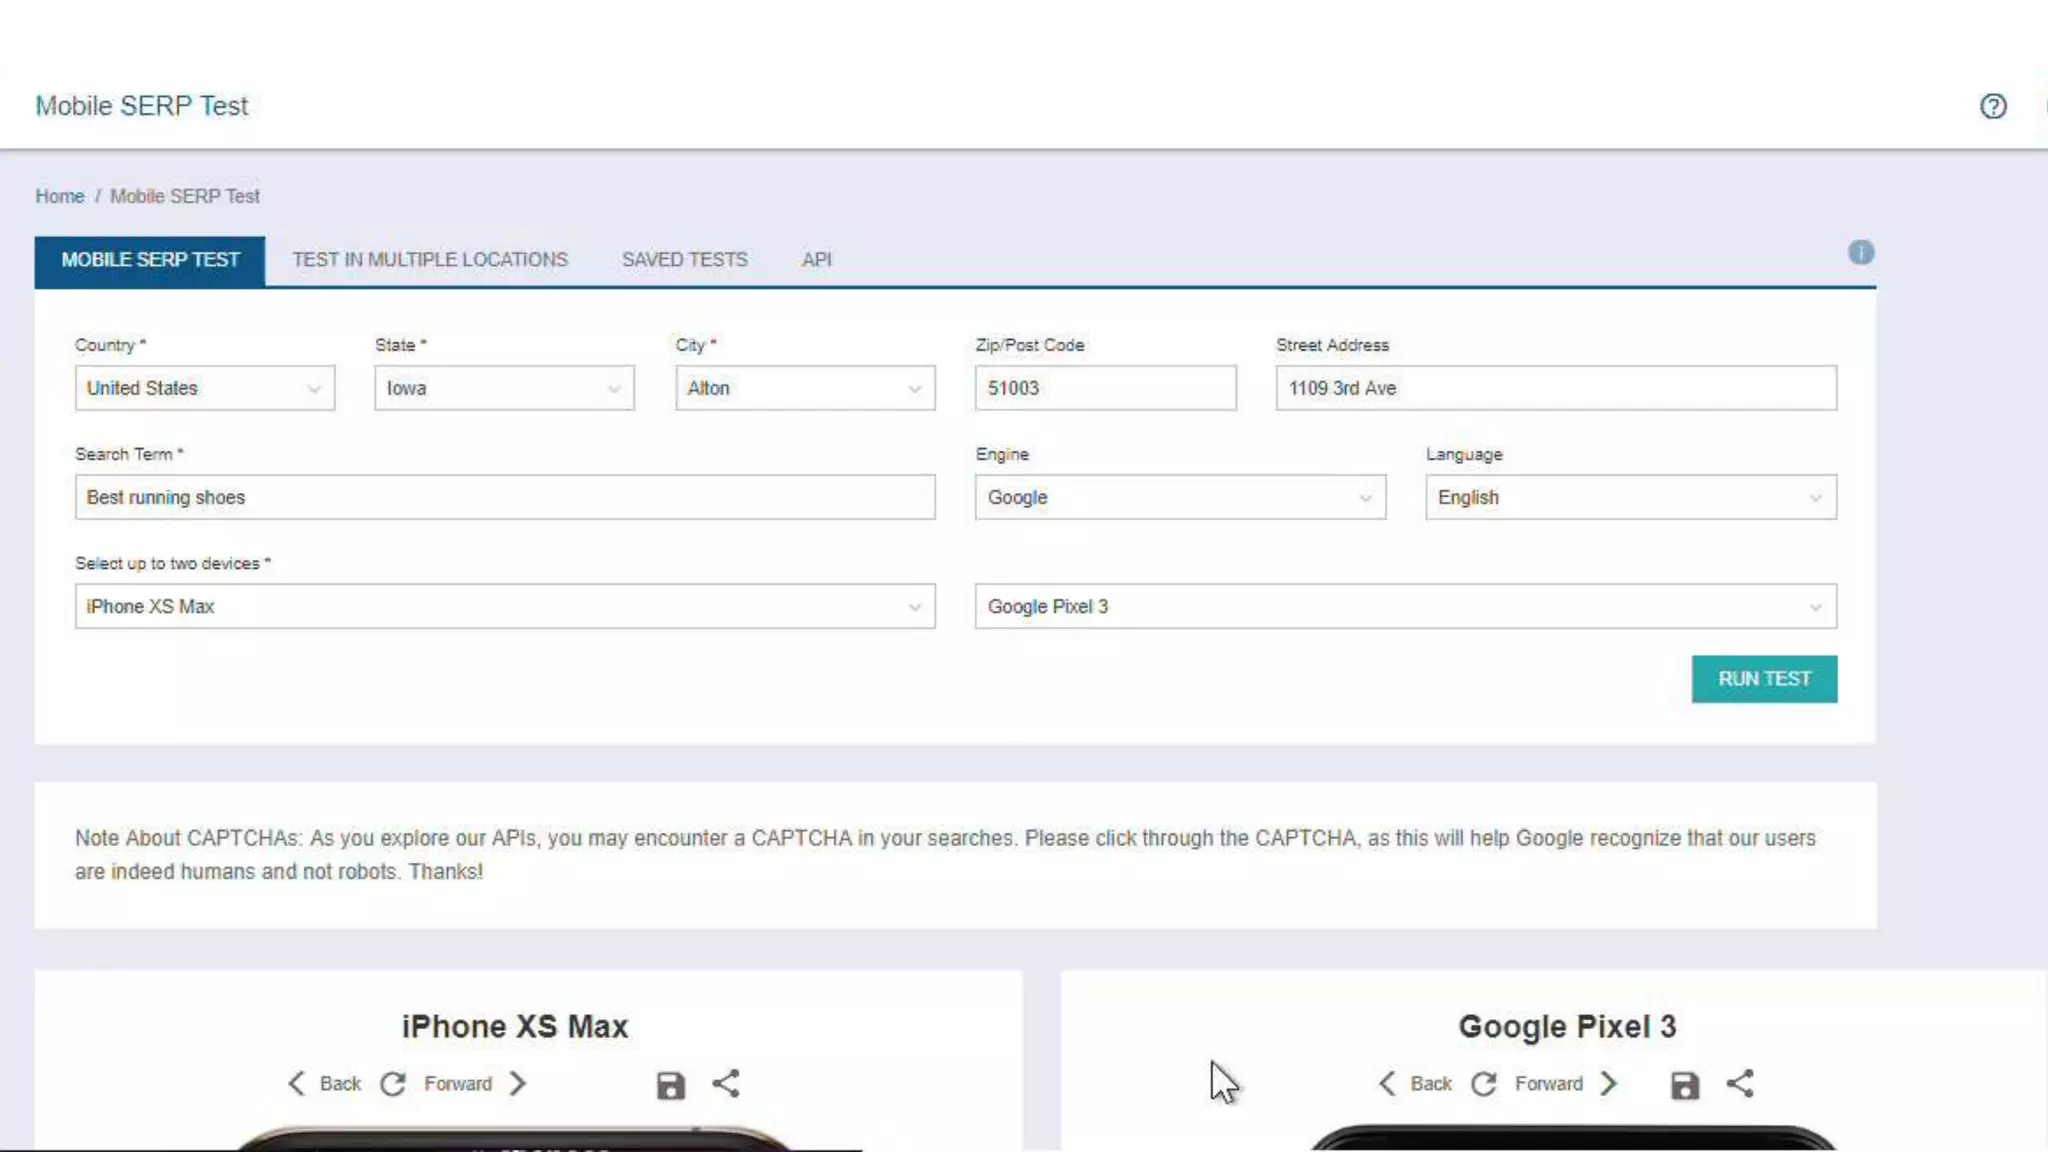The image size is (2048, 1152).
Task: Open the Saved Tests tab
Action: click(684, 260)
